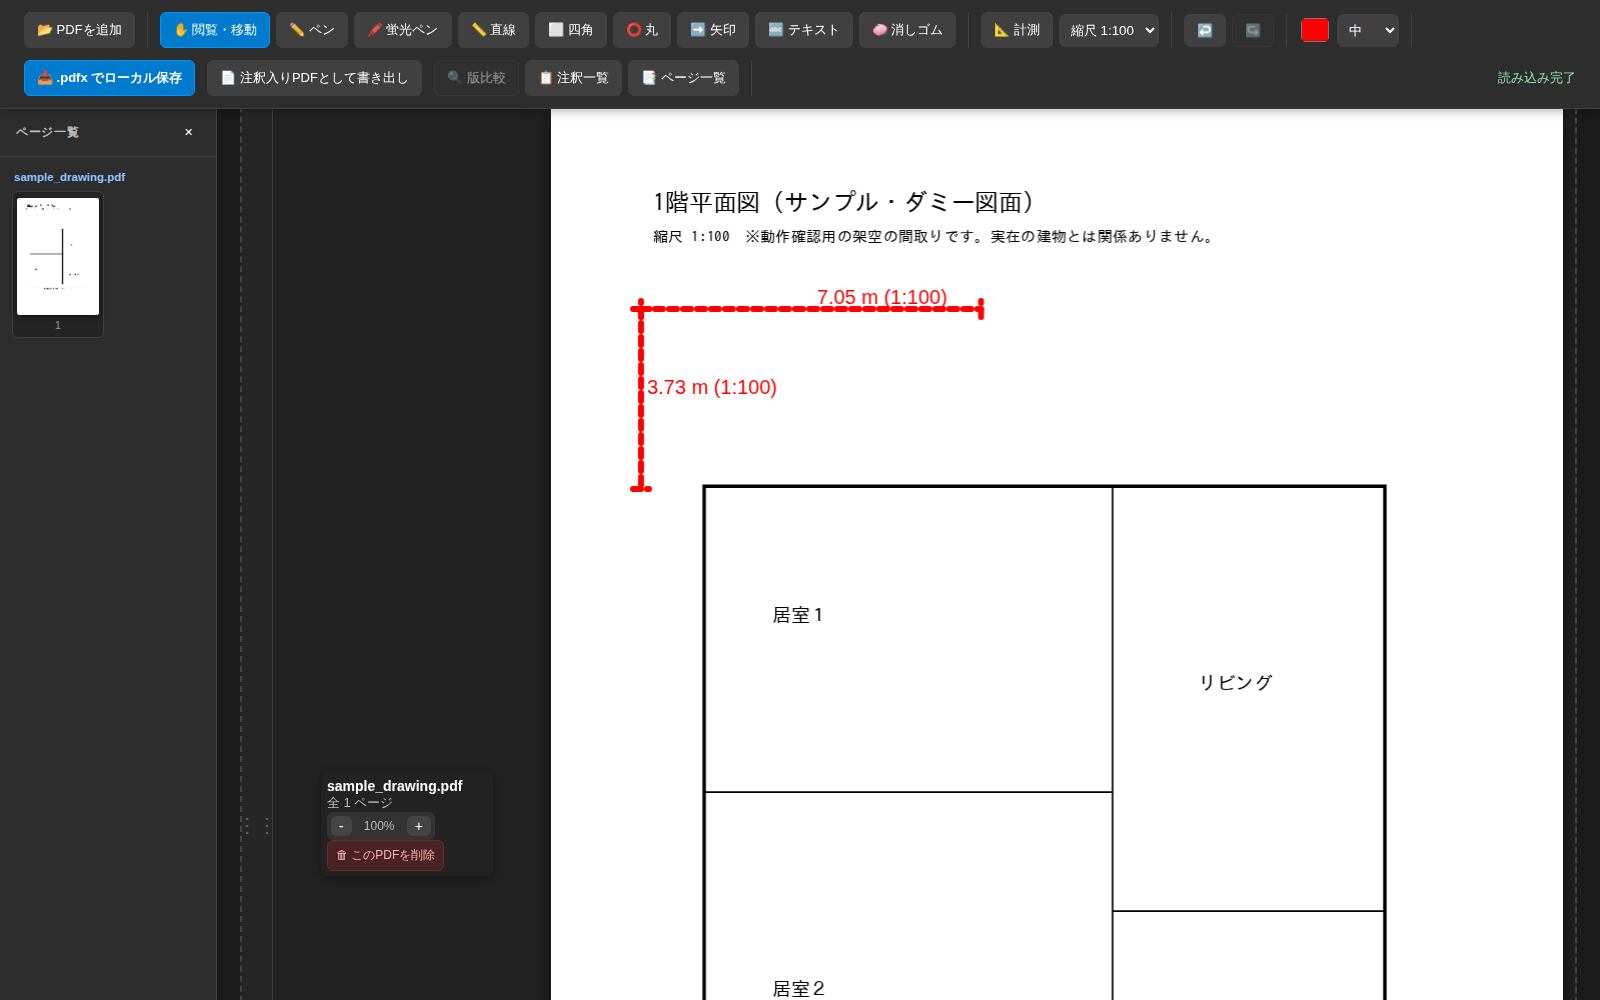The width and height of the screenshot is (1600, 1000).
Task: Select the ペン (pen) tool
Action: point(312,30)
